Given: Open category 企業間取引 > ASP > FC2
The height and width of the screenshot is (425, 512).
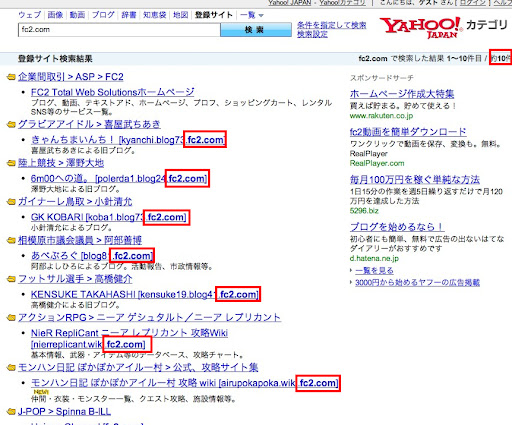Looking at the screenshot, I should click(71, 77).
